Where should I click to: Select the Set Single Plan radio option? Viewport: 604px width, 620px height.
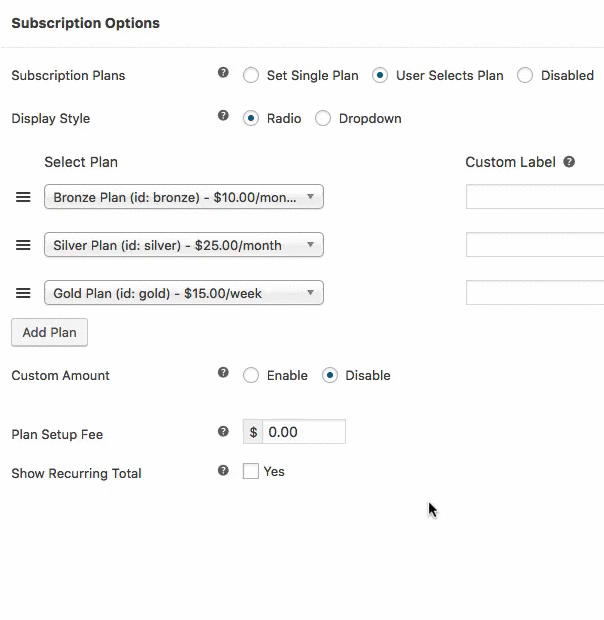[251, 75]
